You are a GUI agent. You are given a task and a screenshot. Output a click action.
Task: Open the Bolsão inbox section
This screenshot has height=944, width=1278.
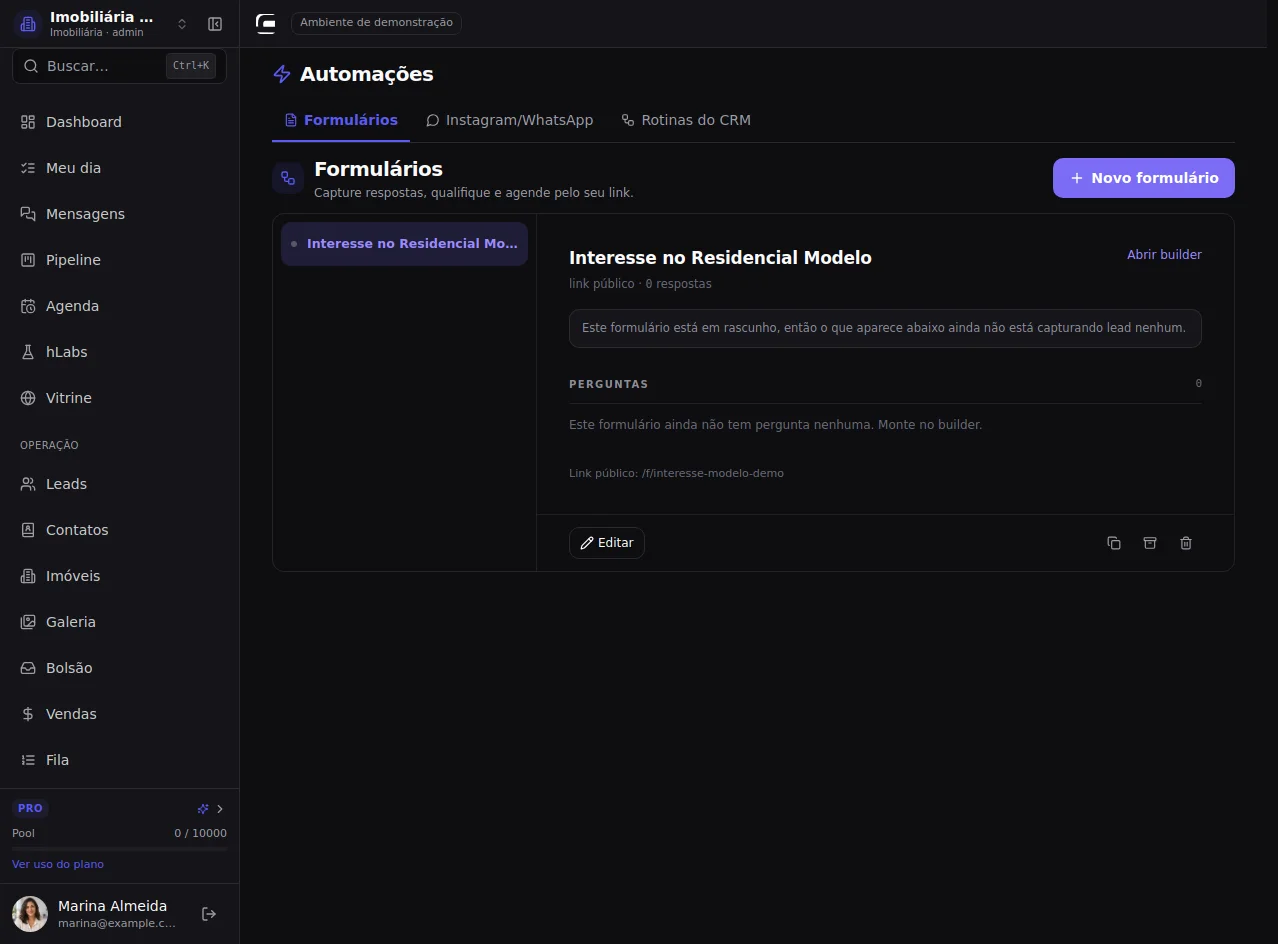pyautogui.click(x=120, y=668)
